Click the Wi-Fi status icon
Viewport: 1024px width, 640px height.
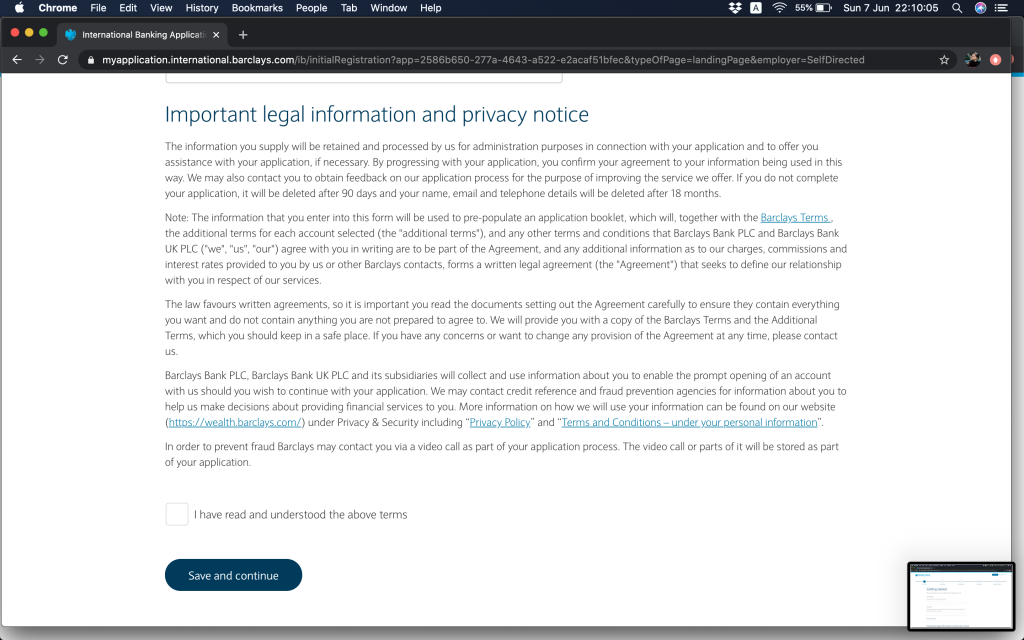tap(779, 8)
